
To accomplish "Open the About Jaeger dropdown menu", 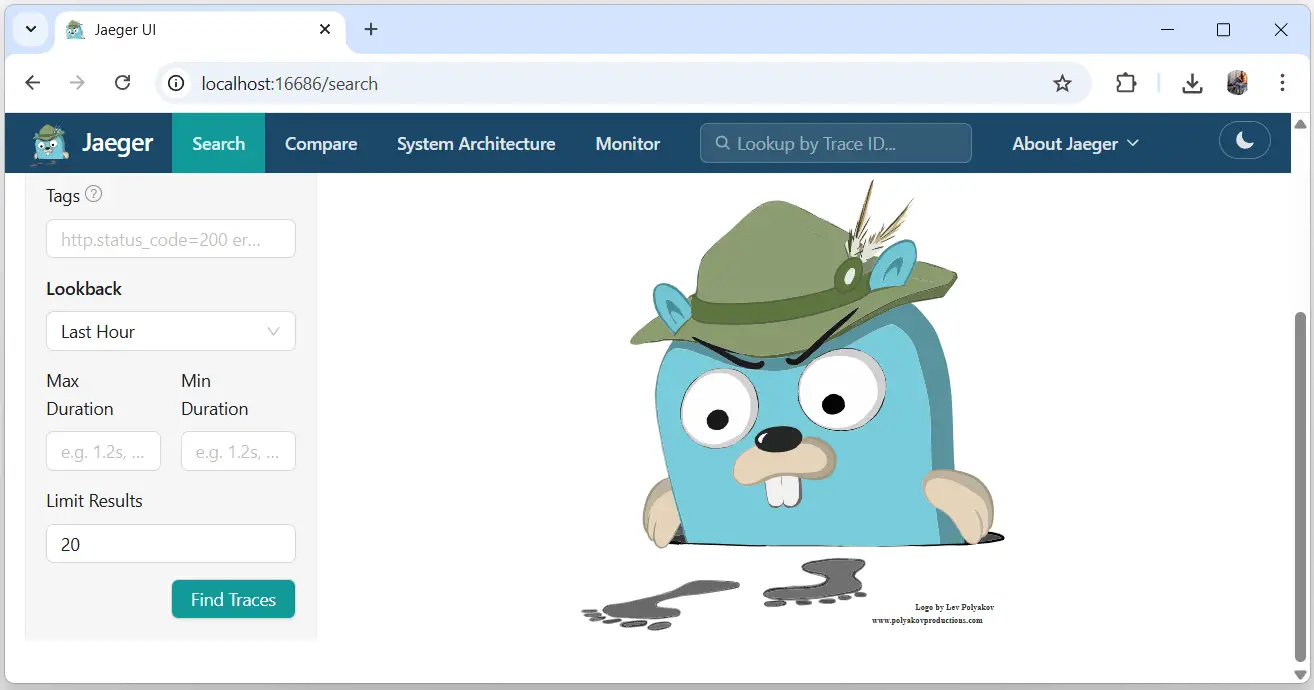I will coord(1075,144).
